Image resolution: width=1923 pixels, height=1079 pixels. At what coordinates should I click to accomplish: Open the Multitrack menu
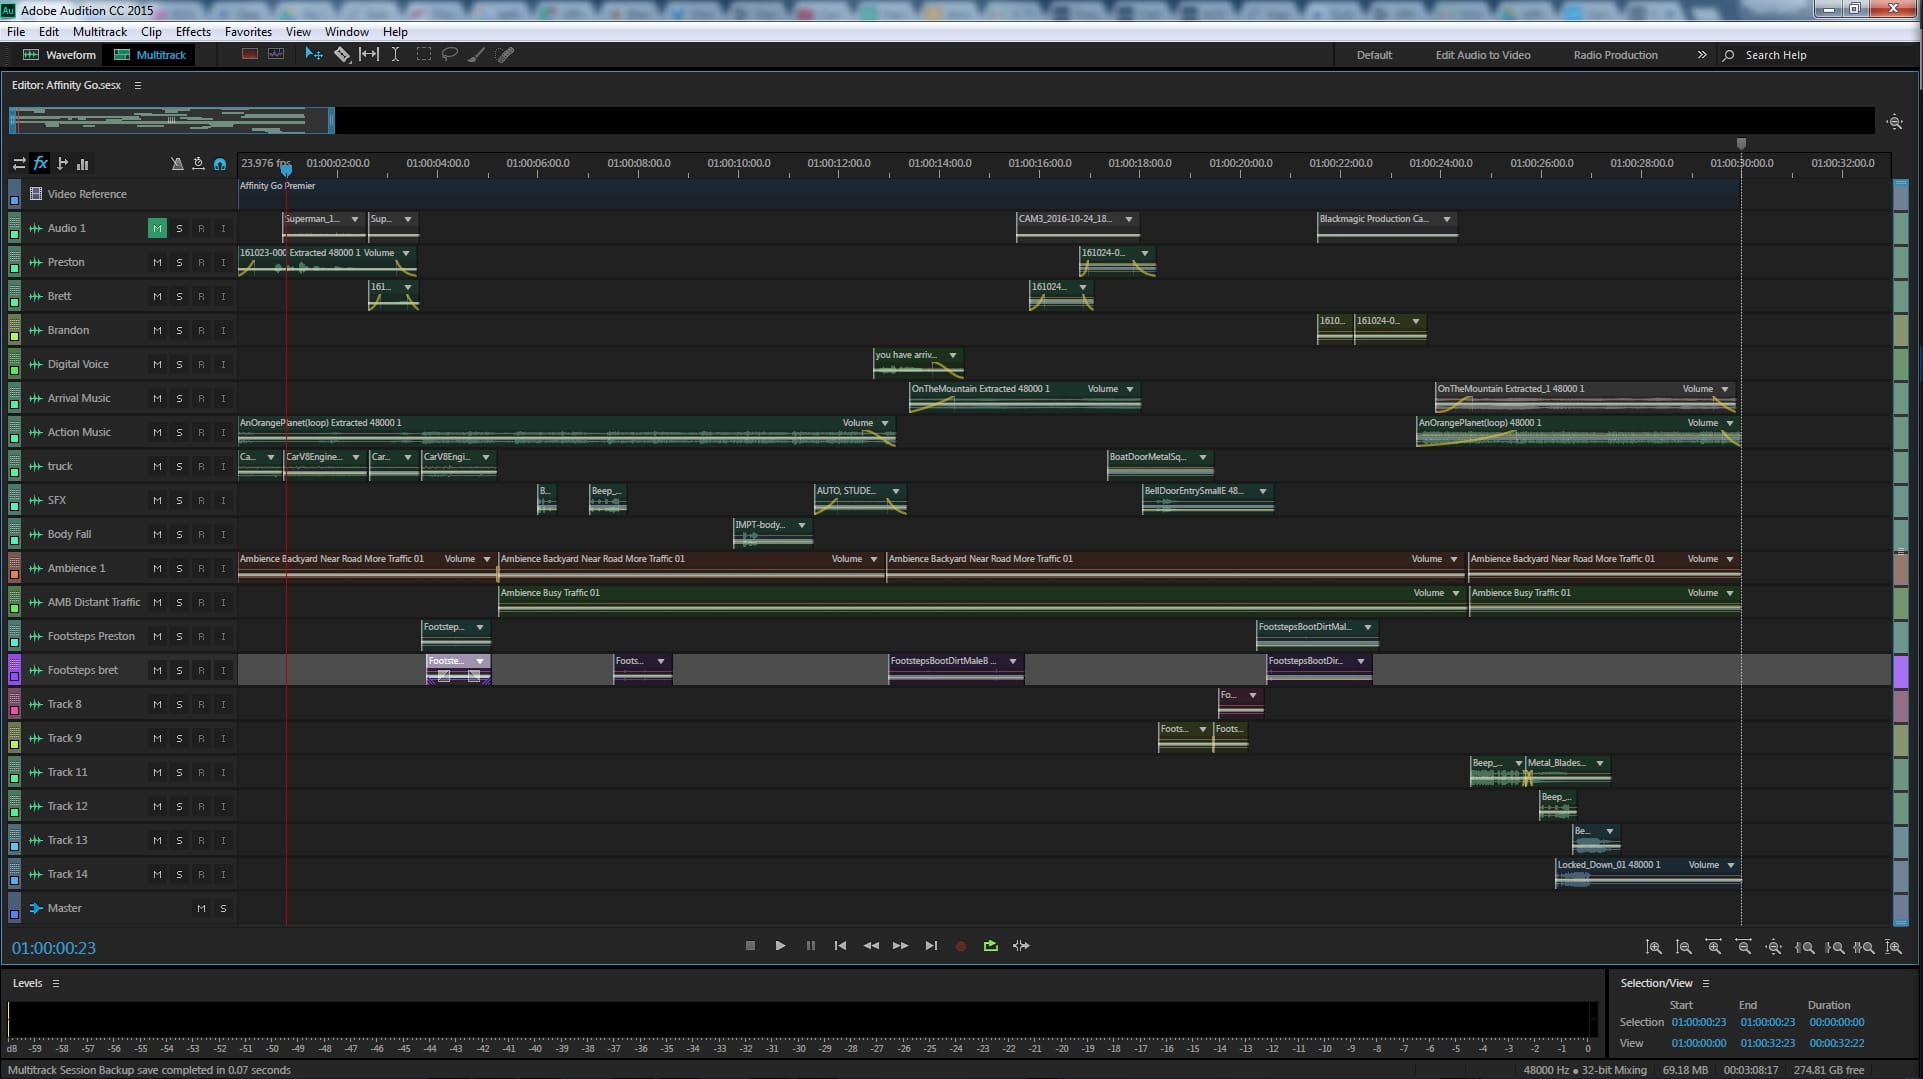pyautogui.click(x=100, y=32)
